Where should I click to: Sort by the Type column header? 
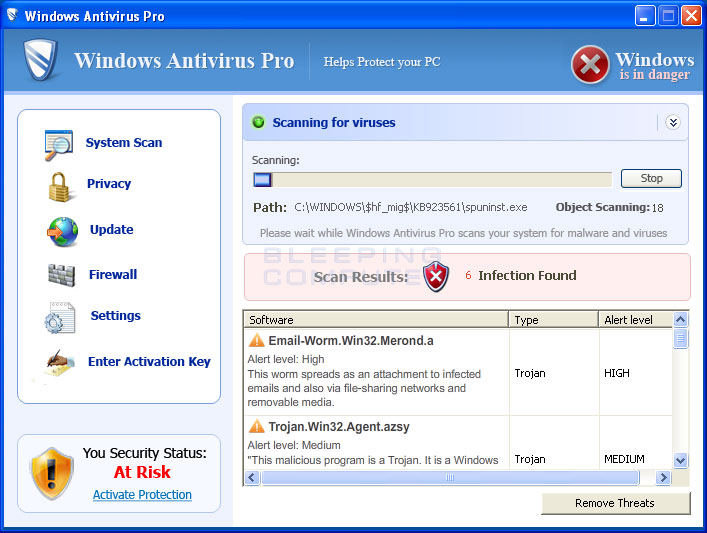[554, 320]
